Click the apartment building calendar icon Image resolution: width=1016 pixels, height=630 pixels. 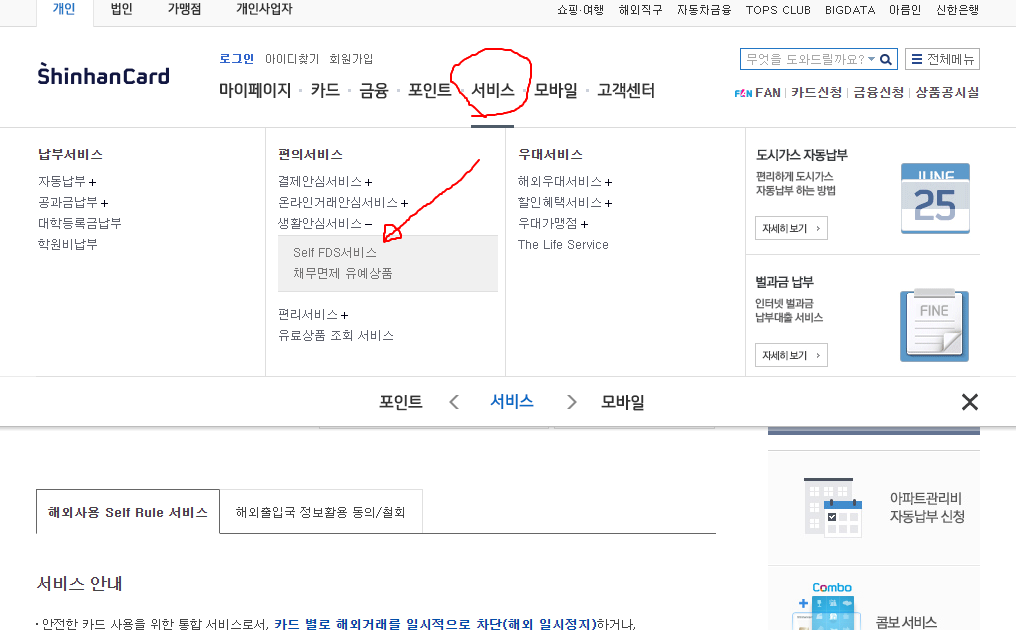click(x=833, y=508)
